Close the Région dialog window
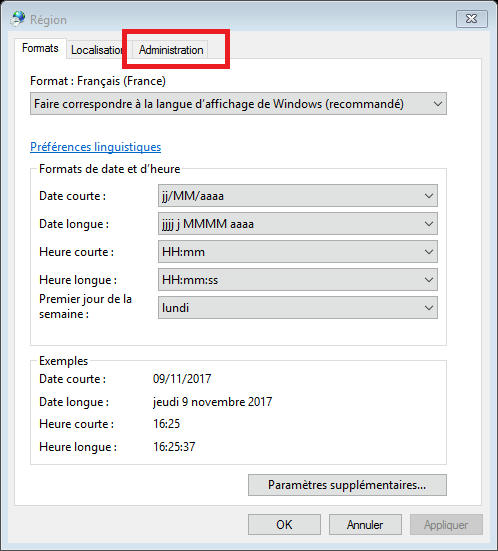 coord(472,19)
